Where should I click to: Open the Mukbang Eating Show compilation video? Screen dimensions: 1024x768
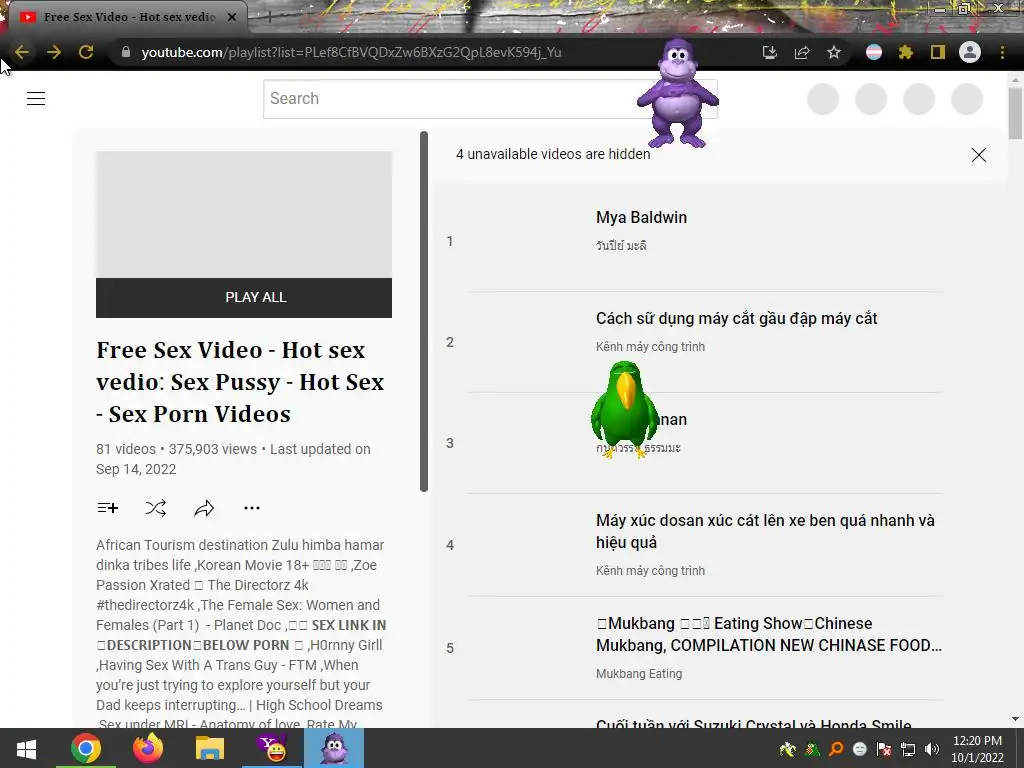click(x=769, y=634)
